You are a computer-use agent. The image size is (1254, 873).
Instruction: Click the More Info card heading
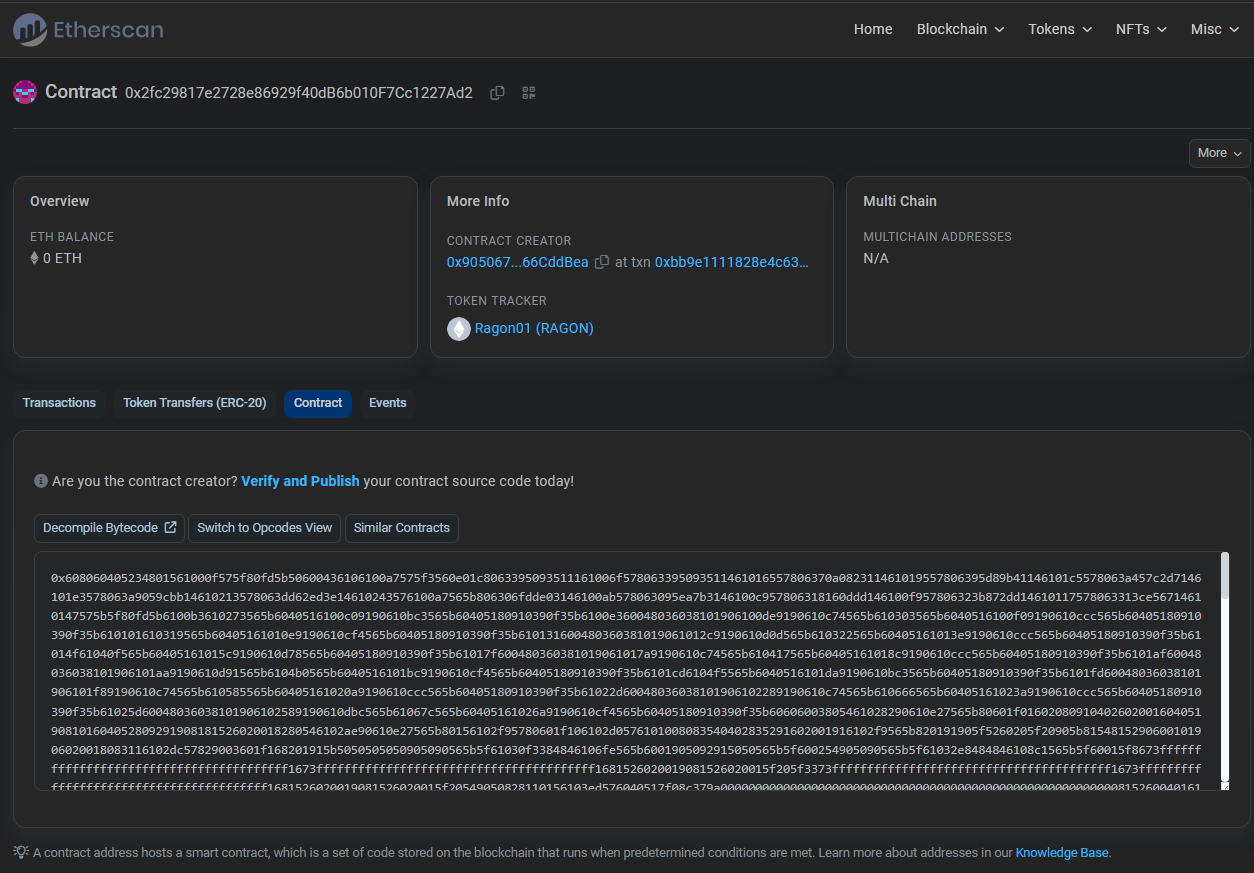click(478, 201)
